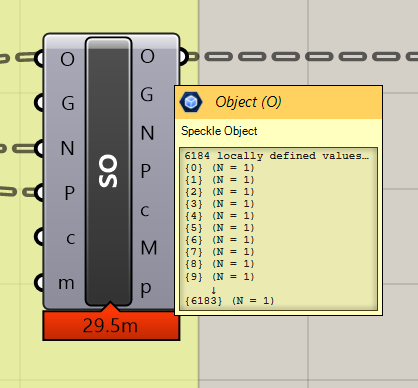Click the O input parameter grip
The height and width of the screenshot is (388, 418).
[39, 59]
